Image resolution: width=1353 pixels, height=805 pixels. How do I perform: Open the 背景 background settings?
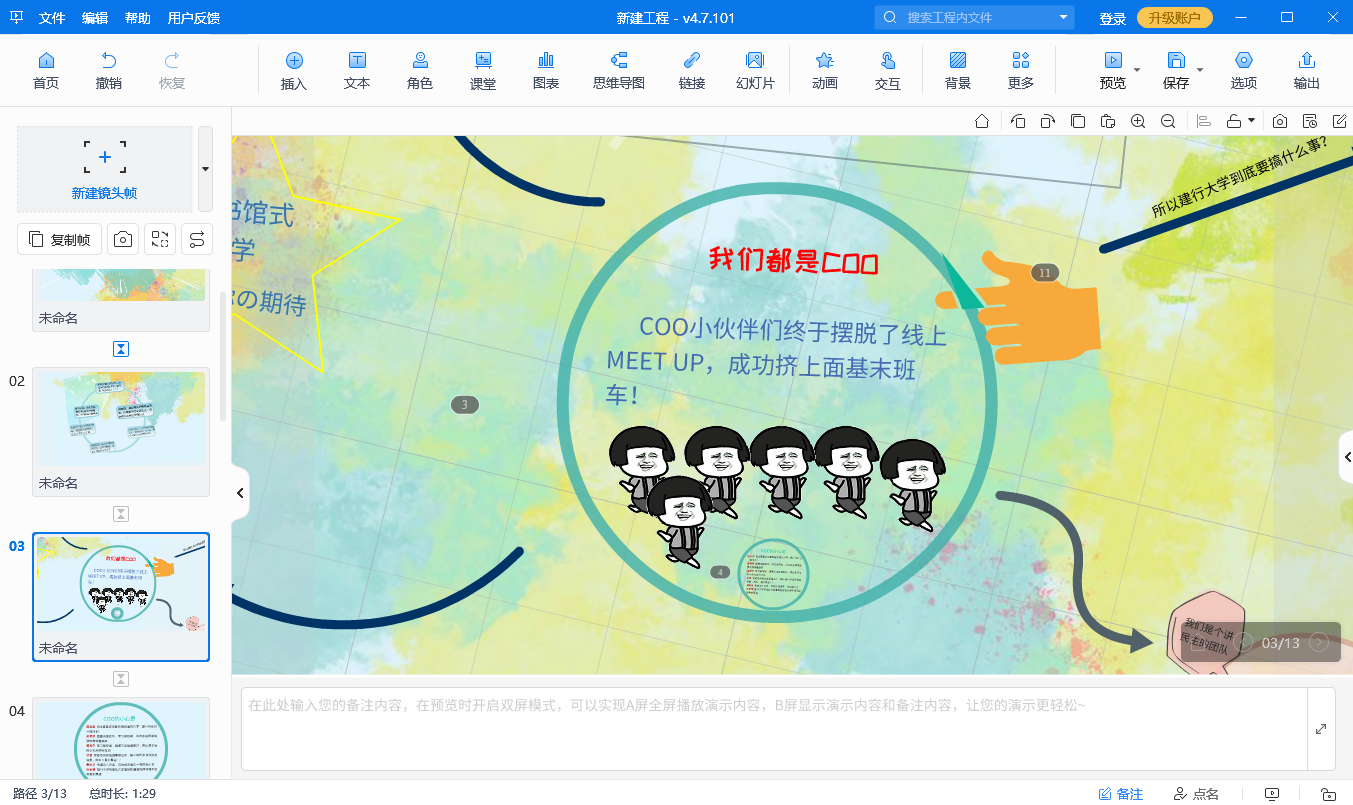point(958,71)
